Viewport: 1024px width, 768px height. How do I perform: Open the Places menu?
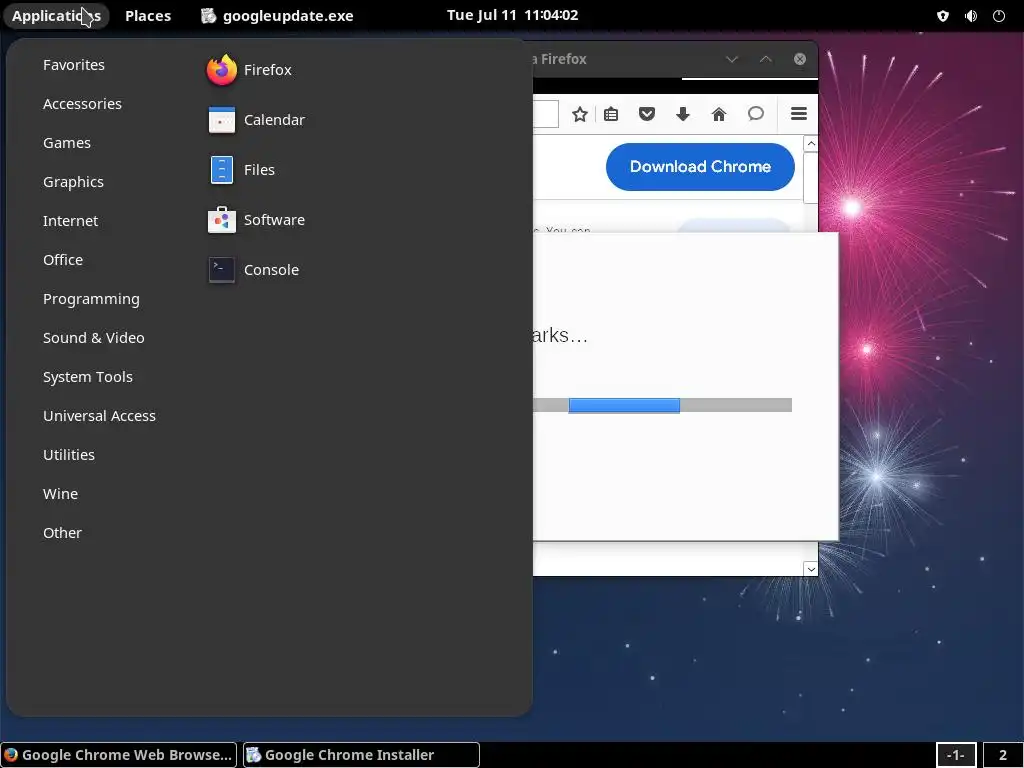[148, 16]
